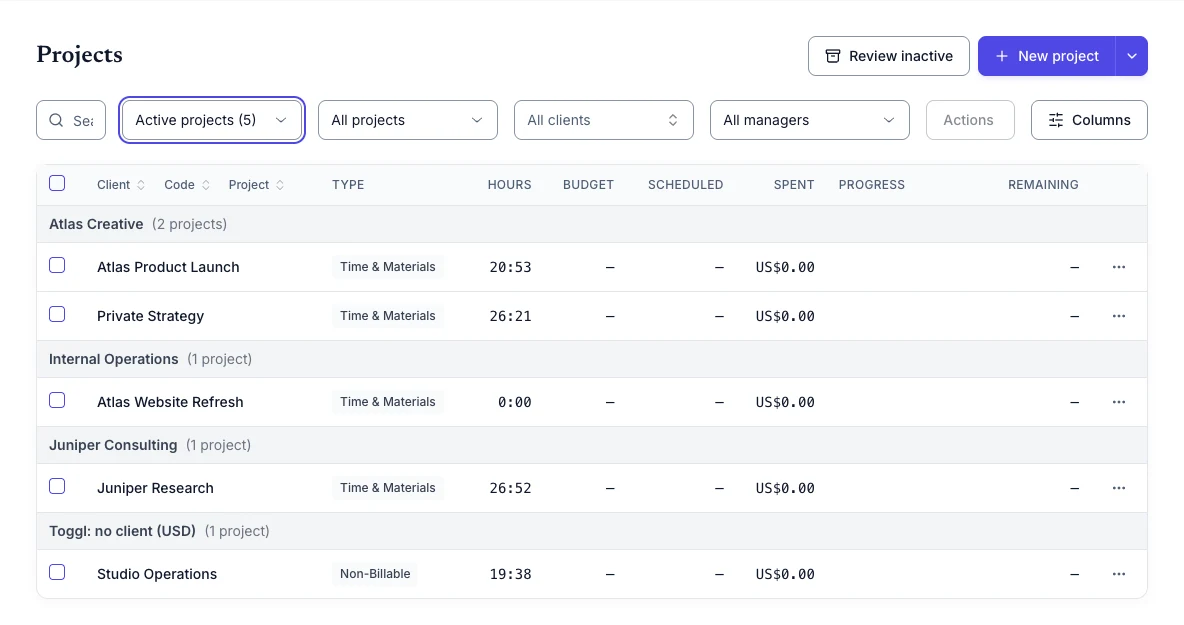Screen dimensions: 1184x625
Task: Expand the New project arrow menu
Action: [x=1131, y=56]
